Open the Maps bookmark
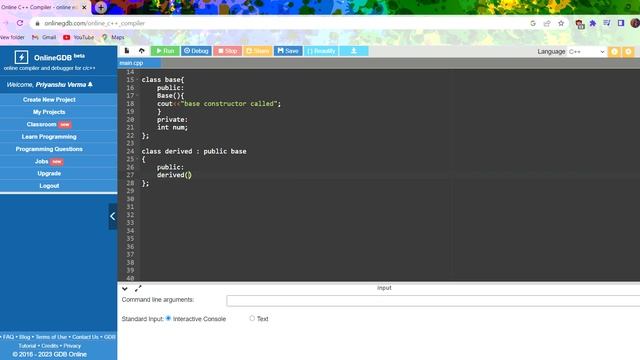 (113, 37)
